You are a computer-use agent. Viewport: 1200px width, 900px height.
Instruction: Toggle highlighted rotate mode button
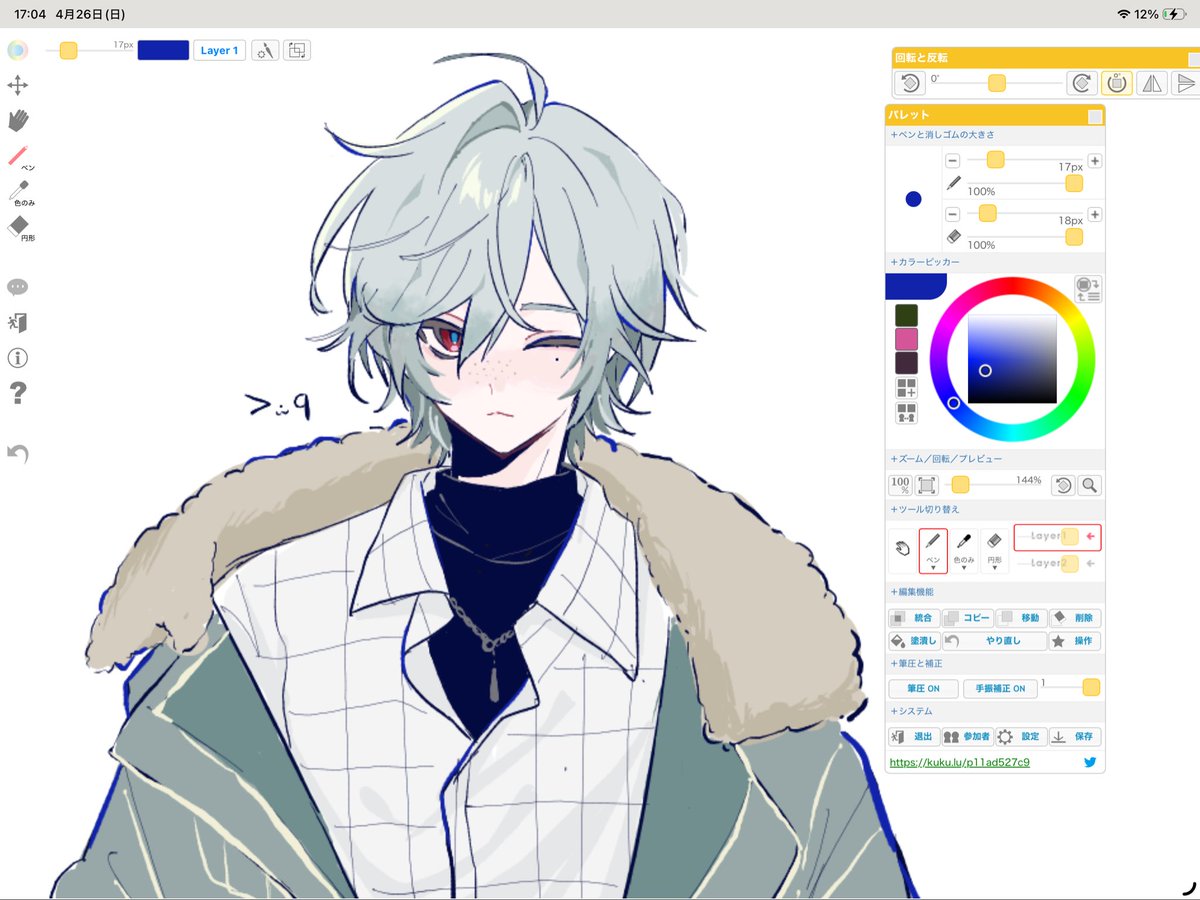[x=1117, y=83]
